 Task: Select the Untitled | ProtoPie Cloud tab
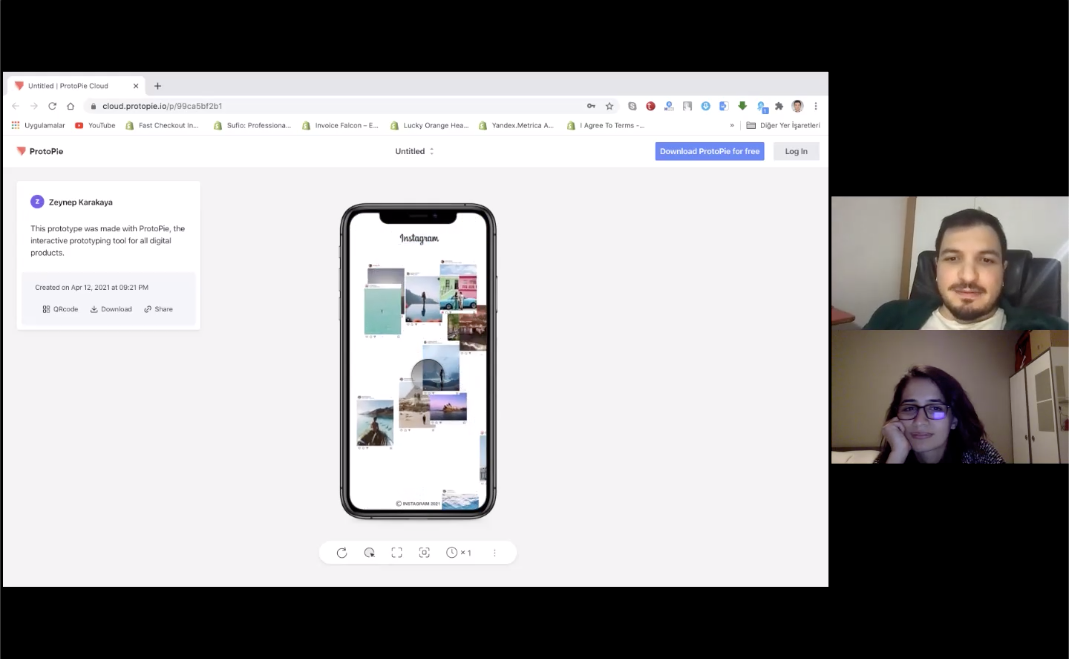coord(76,86)
